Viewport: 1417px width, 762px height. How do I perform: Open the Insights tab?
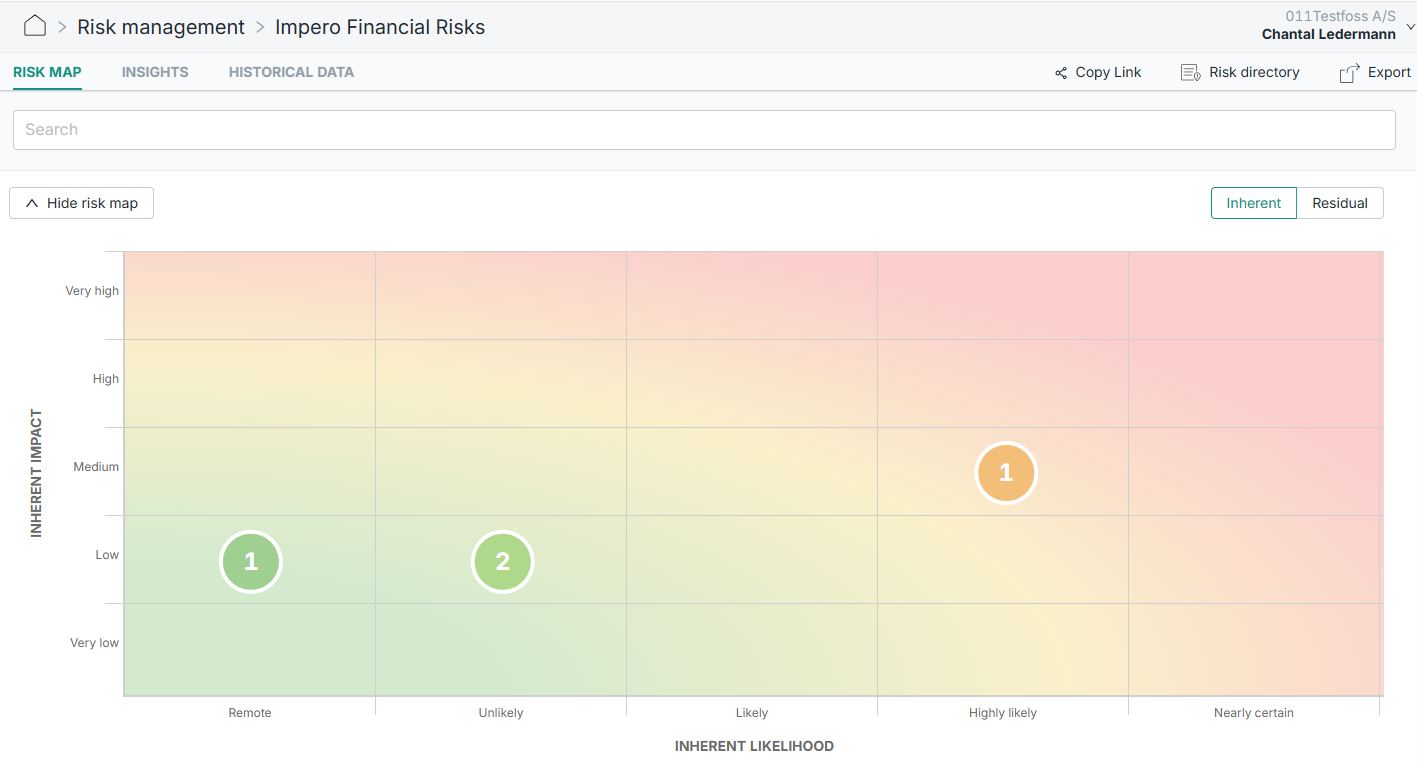click(155, 72)
